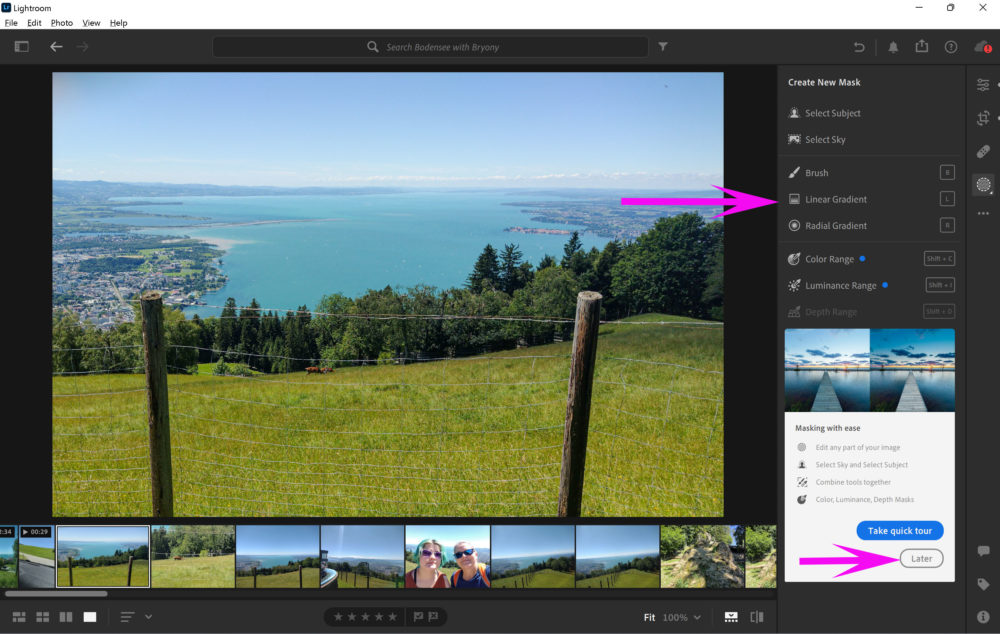
Task: Select the Masking tool icon
Action: [983, 185]
